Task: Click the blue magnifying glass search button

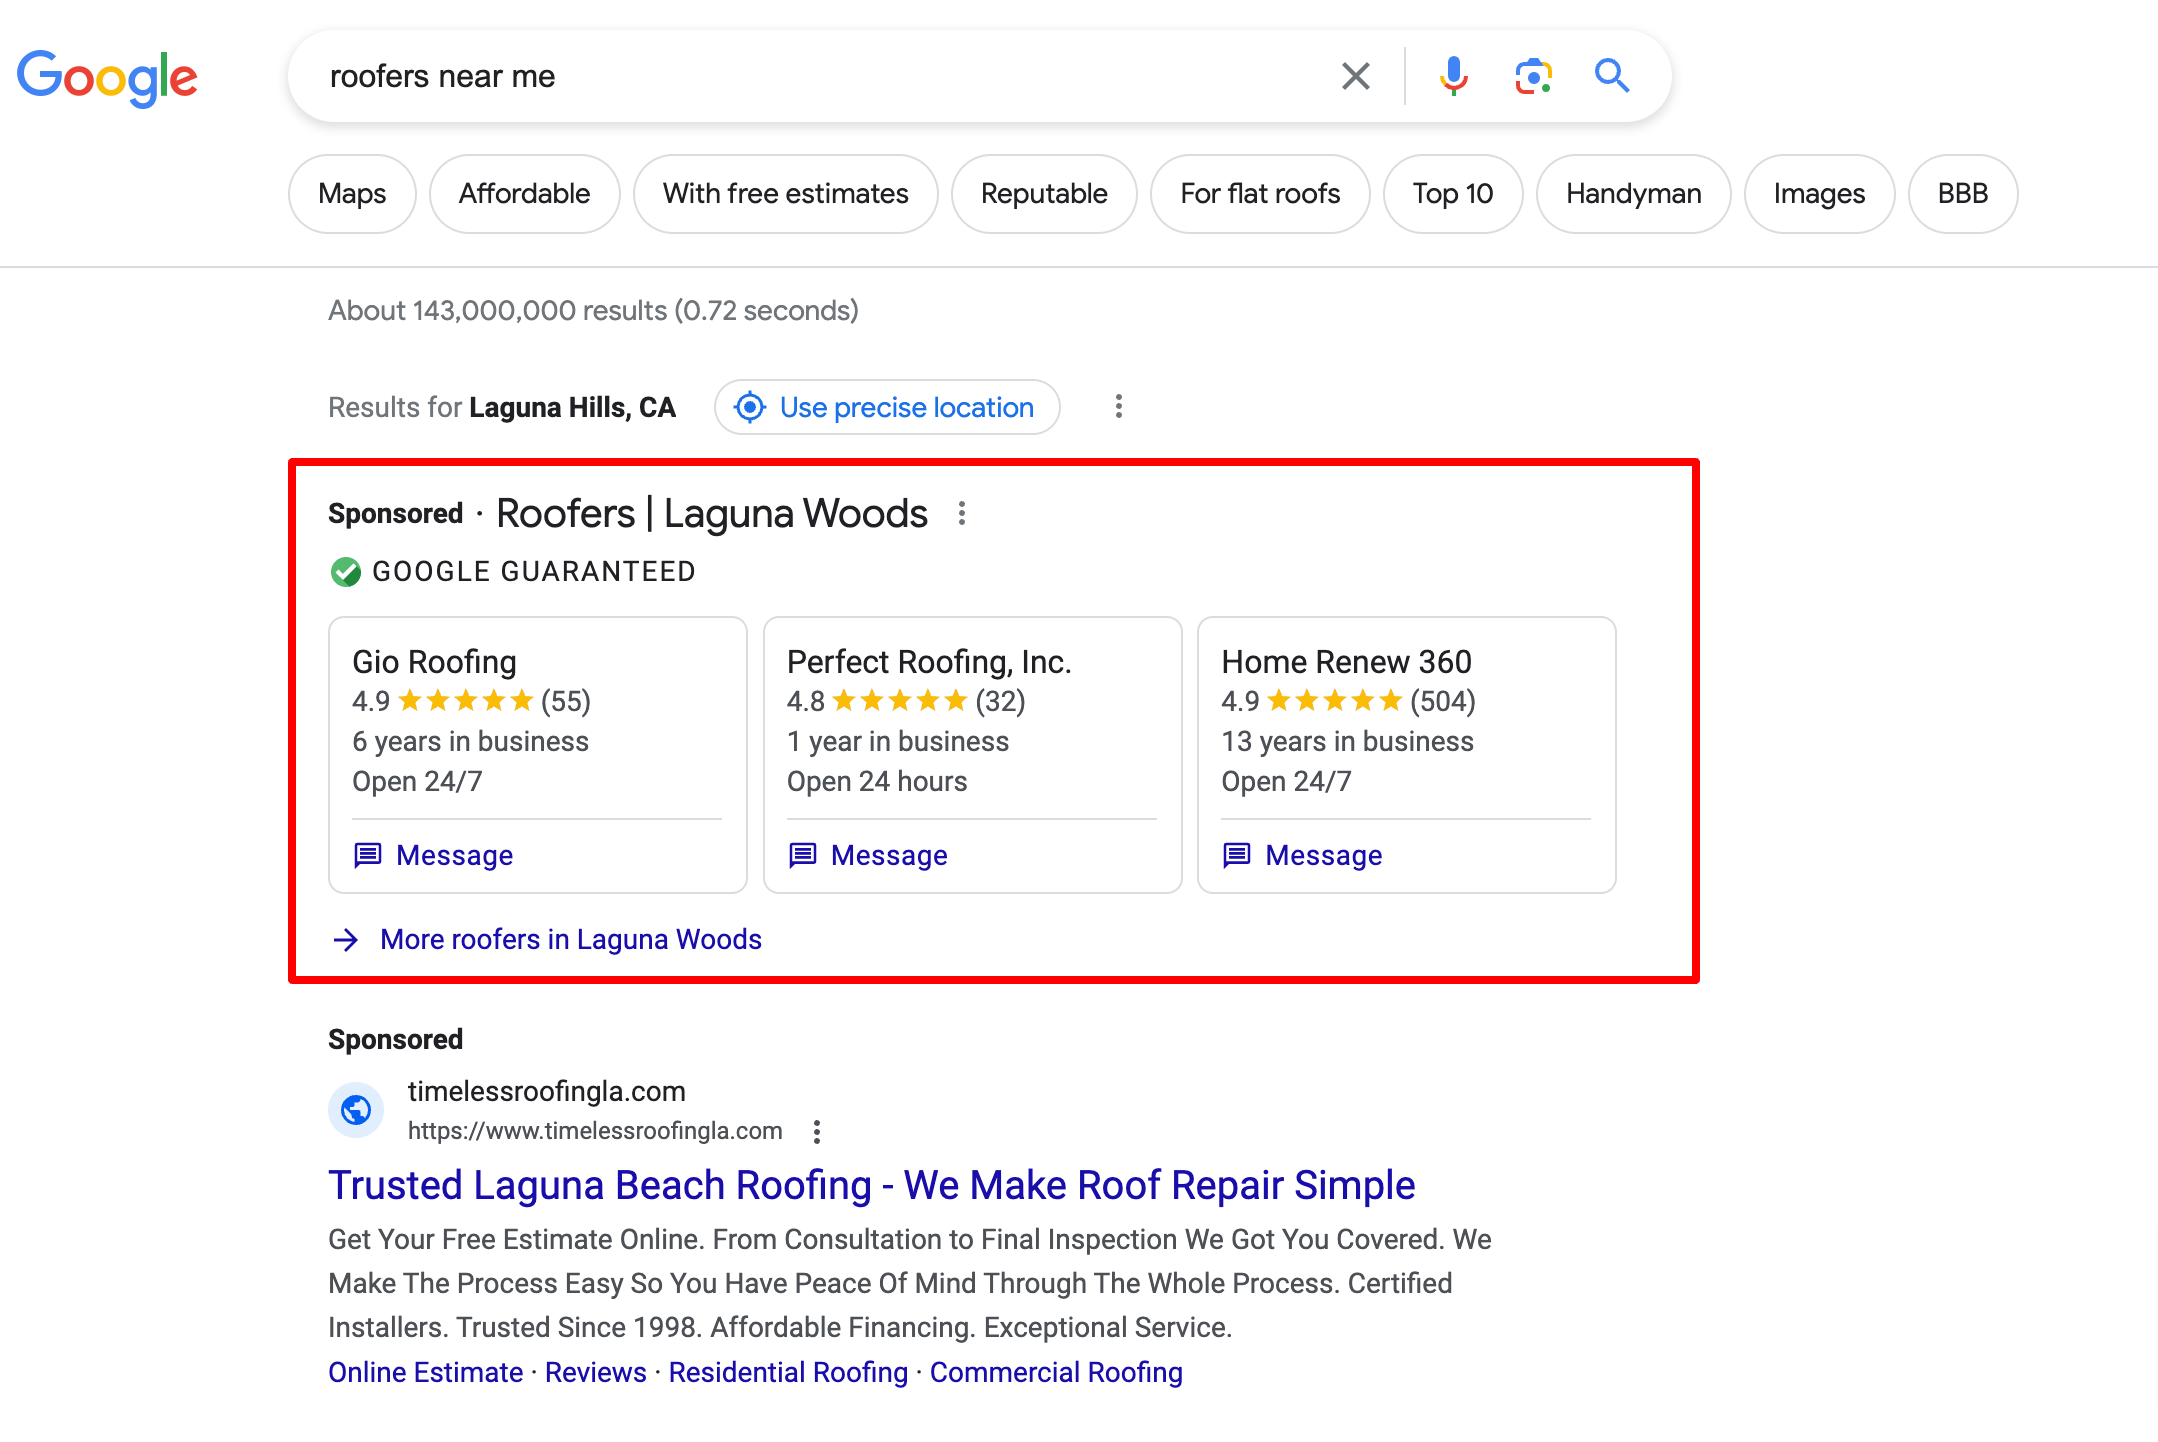Action: coord(1611,76)
